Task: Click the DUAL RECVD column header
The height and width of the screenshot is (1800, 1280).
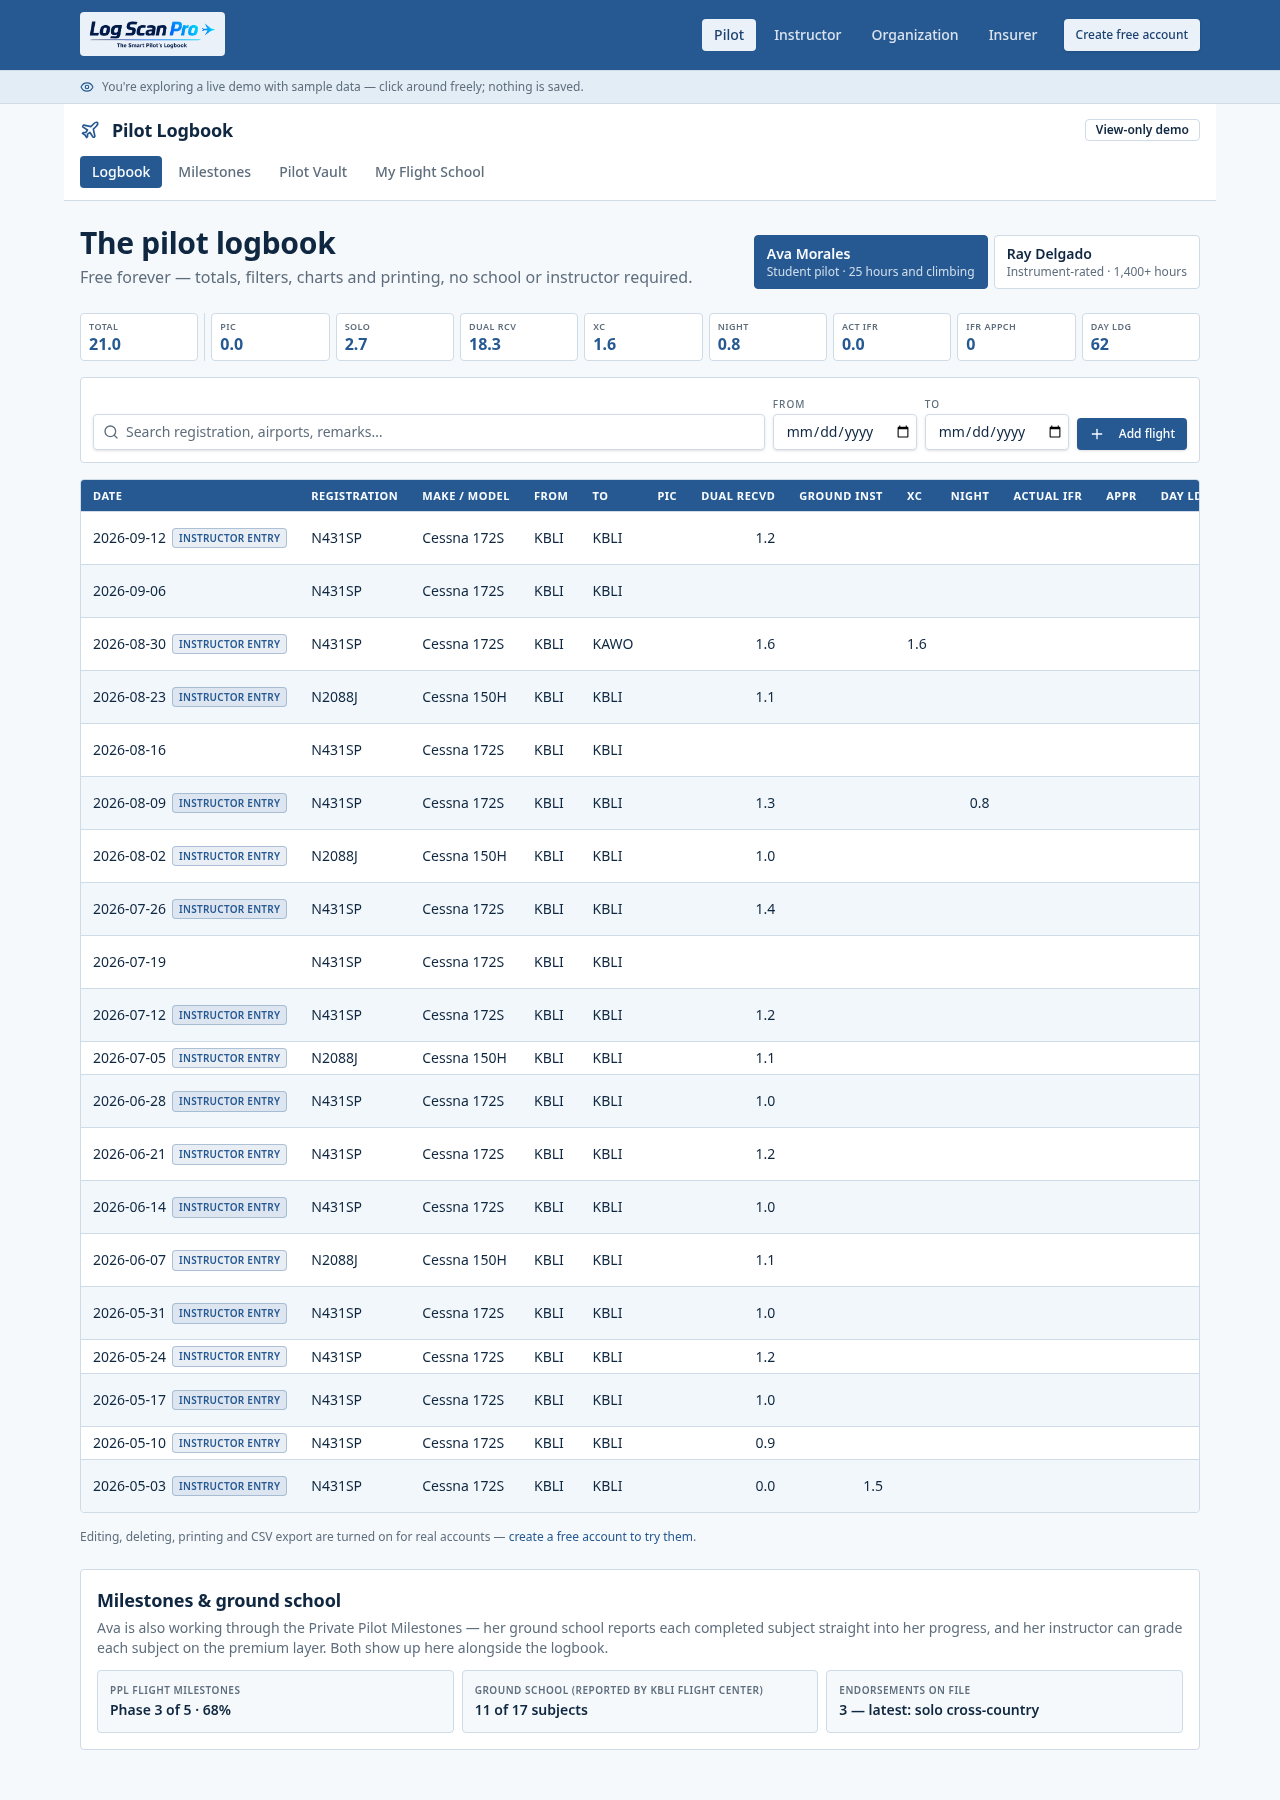Action: pyautogui.click(x=738, y=496)
